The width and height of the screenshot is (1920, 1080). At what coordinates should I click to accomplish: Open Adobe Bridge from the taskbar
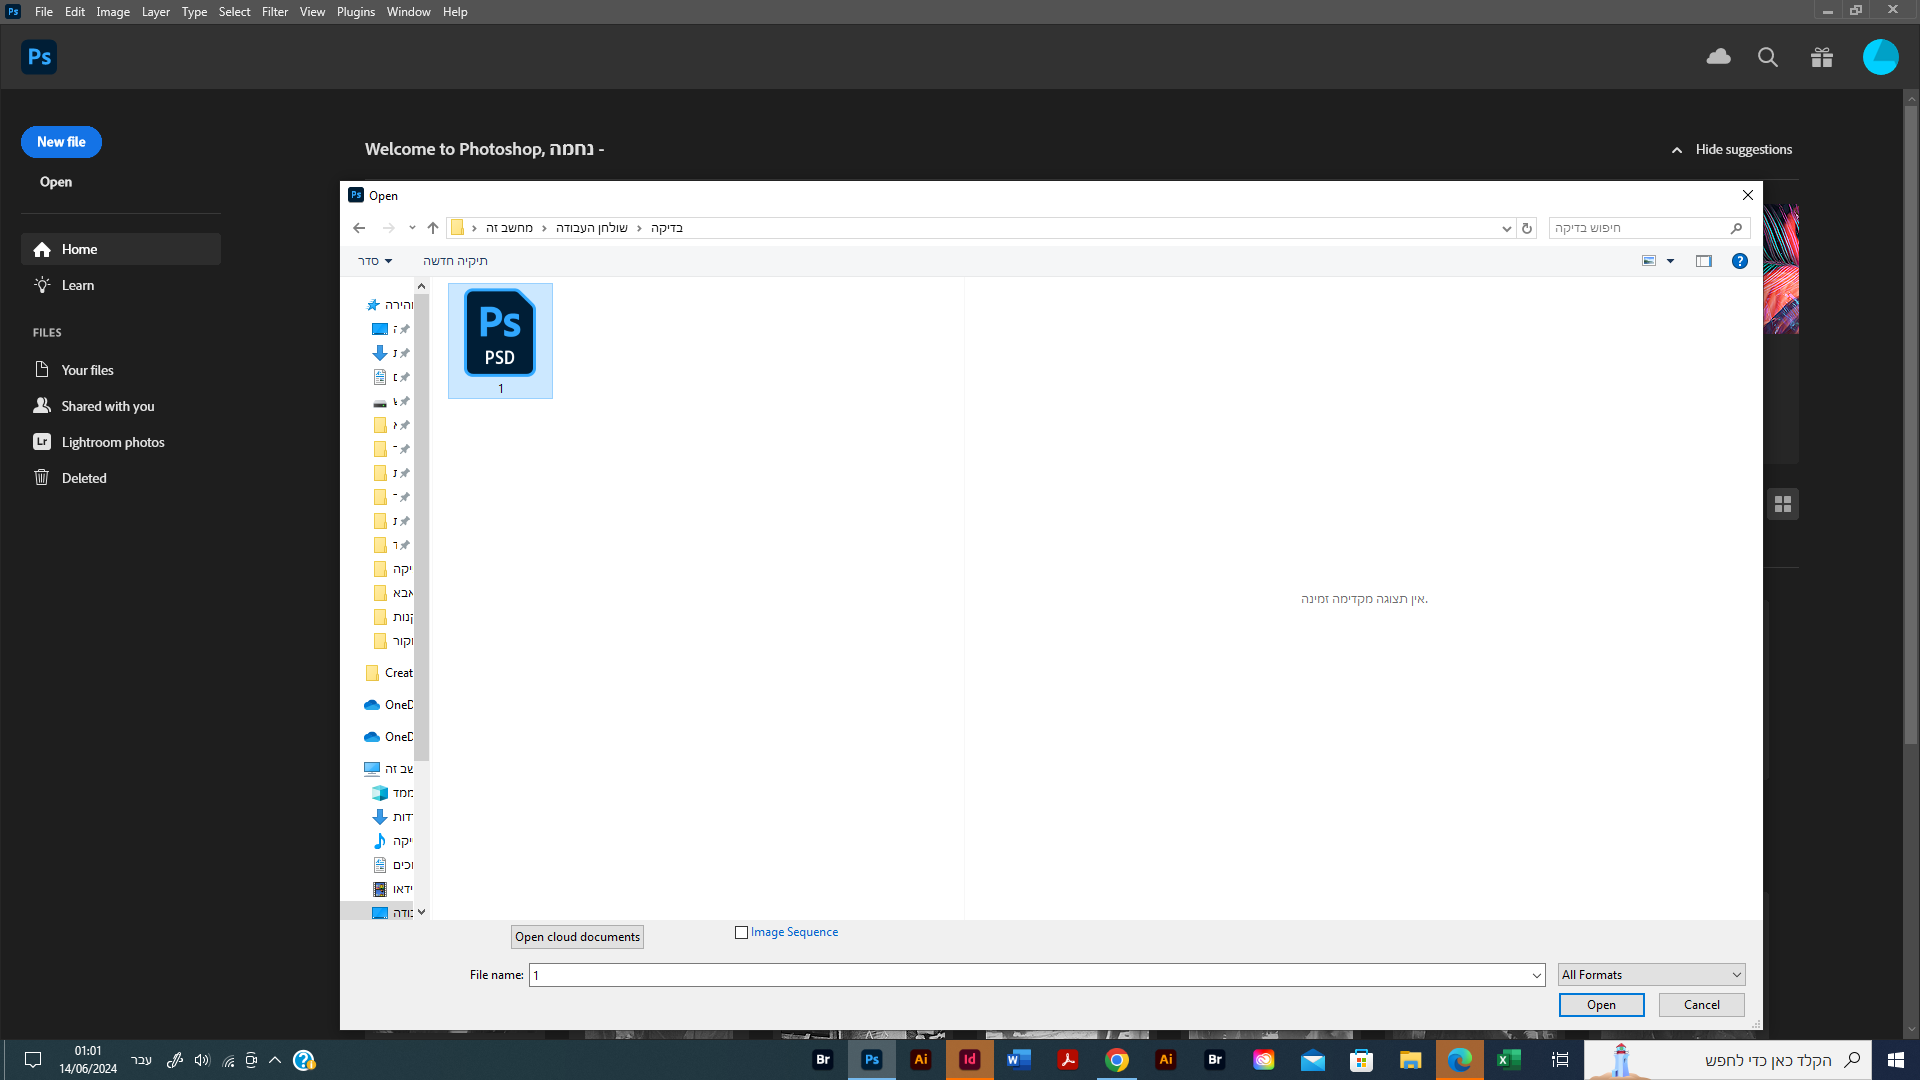tap(823, 1060)
